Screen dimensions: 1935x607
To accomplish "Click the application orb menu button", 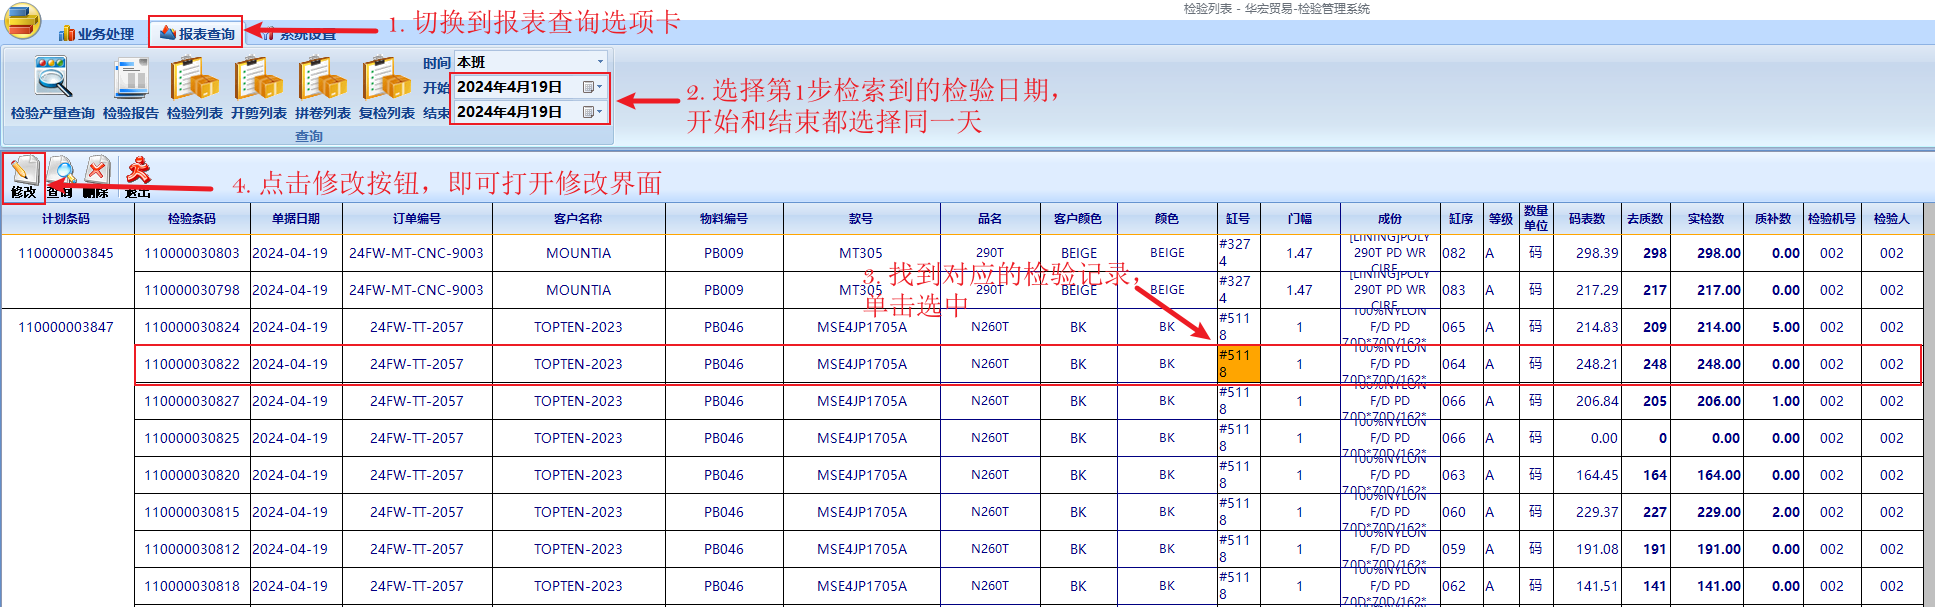I will 22,20.
